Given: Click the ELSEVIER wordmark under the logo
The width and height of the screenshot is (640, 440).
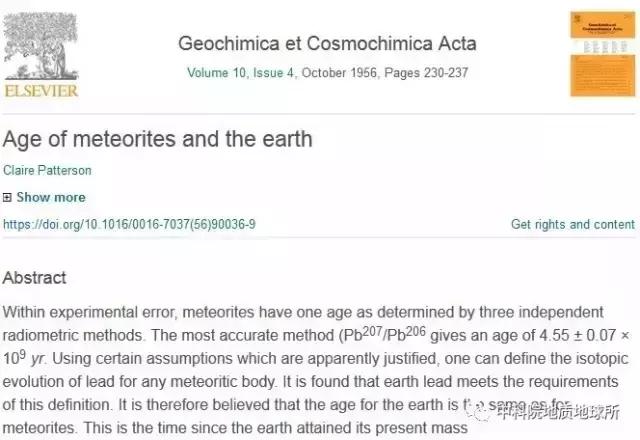Looking at the screenshot, I should point(42,90).
